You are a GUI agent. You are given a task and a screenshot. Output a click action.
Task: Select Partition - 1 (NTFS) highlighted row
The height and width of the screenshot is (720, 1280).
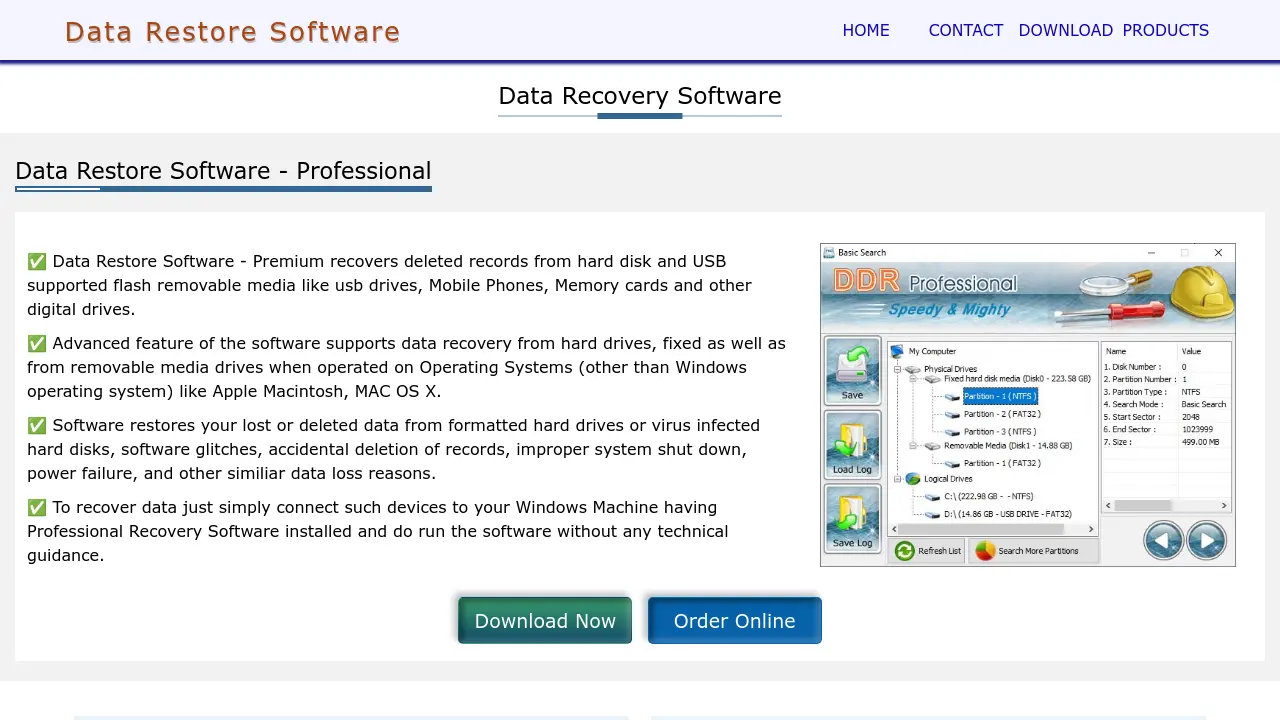(1000, 396)
